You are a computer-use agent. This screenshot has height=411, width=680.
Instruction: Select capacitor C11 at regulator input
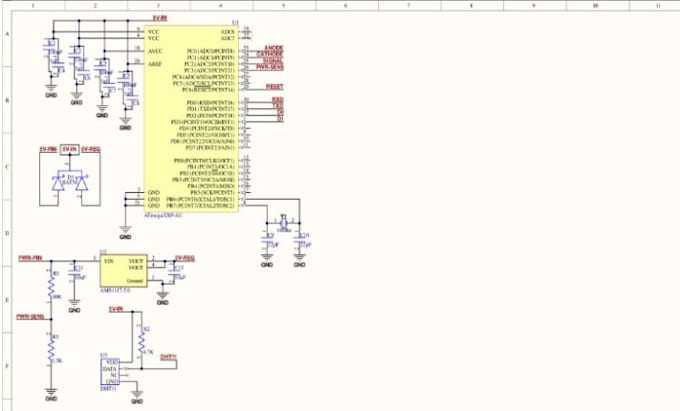point(75,273)
